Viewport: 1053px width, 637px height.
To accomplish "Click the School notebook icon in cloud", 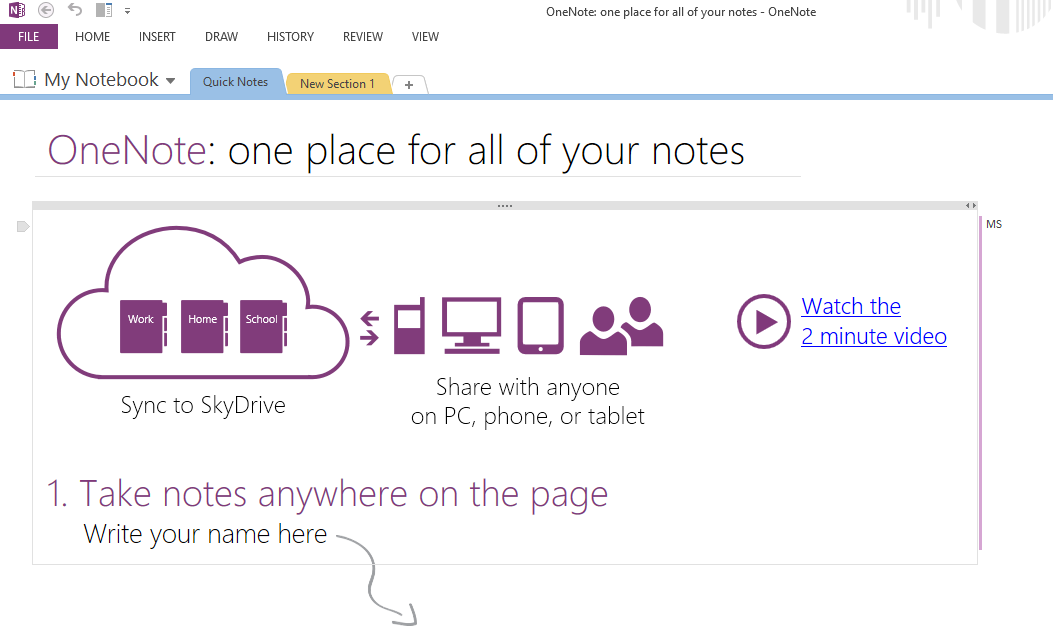I will [x=264, y=327].
